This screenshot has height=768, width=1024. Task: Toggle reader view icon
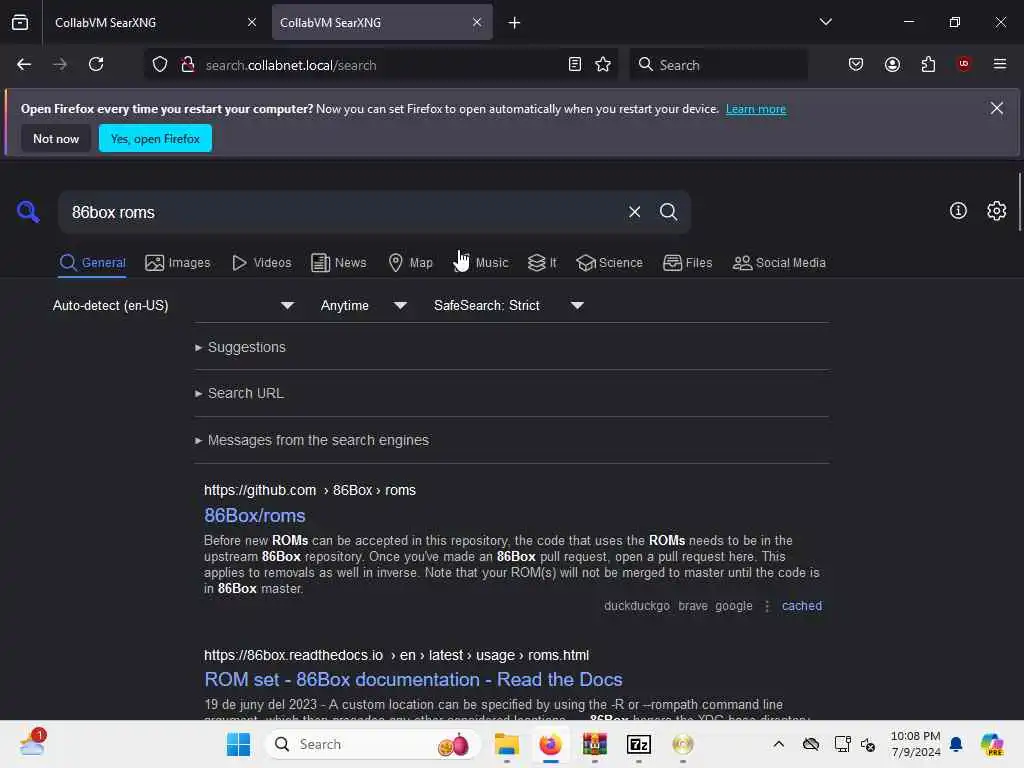click(x=575, y=64)
